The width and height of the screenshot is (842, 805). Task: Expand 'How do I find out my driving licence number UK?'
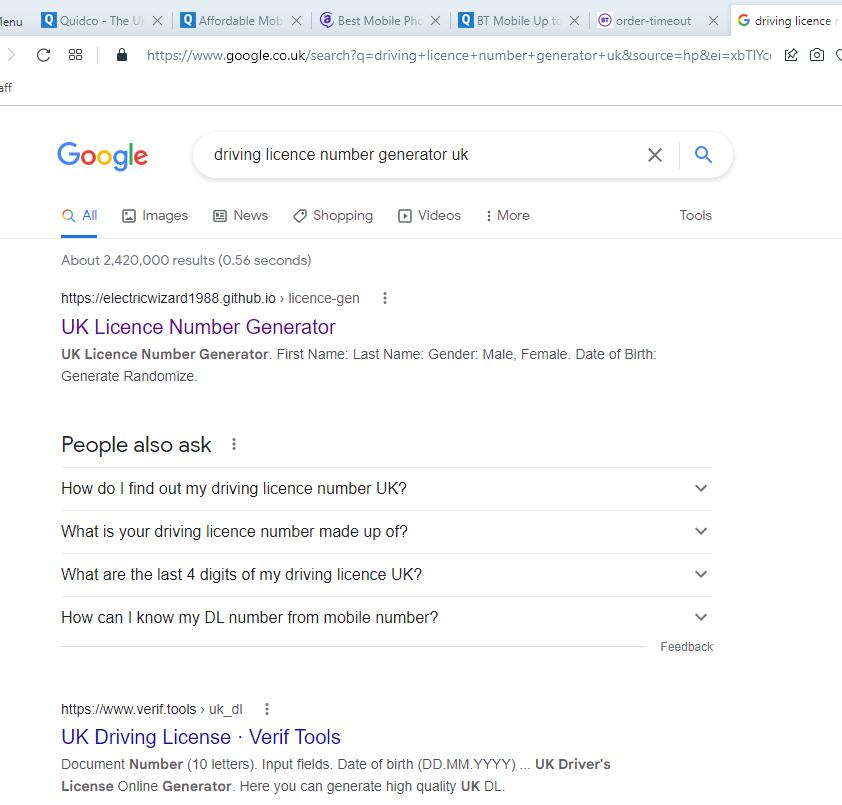[387, 489]
